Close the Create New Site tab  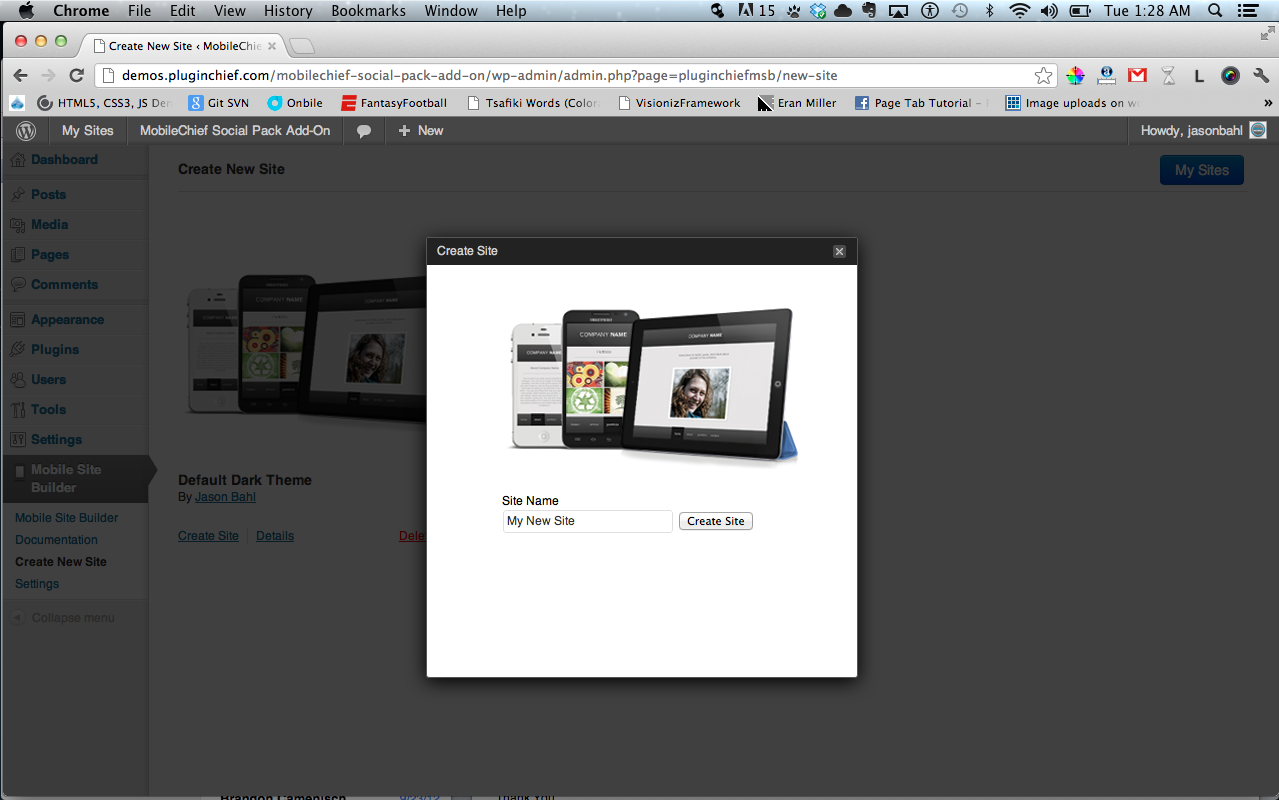click(272, 46)
